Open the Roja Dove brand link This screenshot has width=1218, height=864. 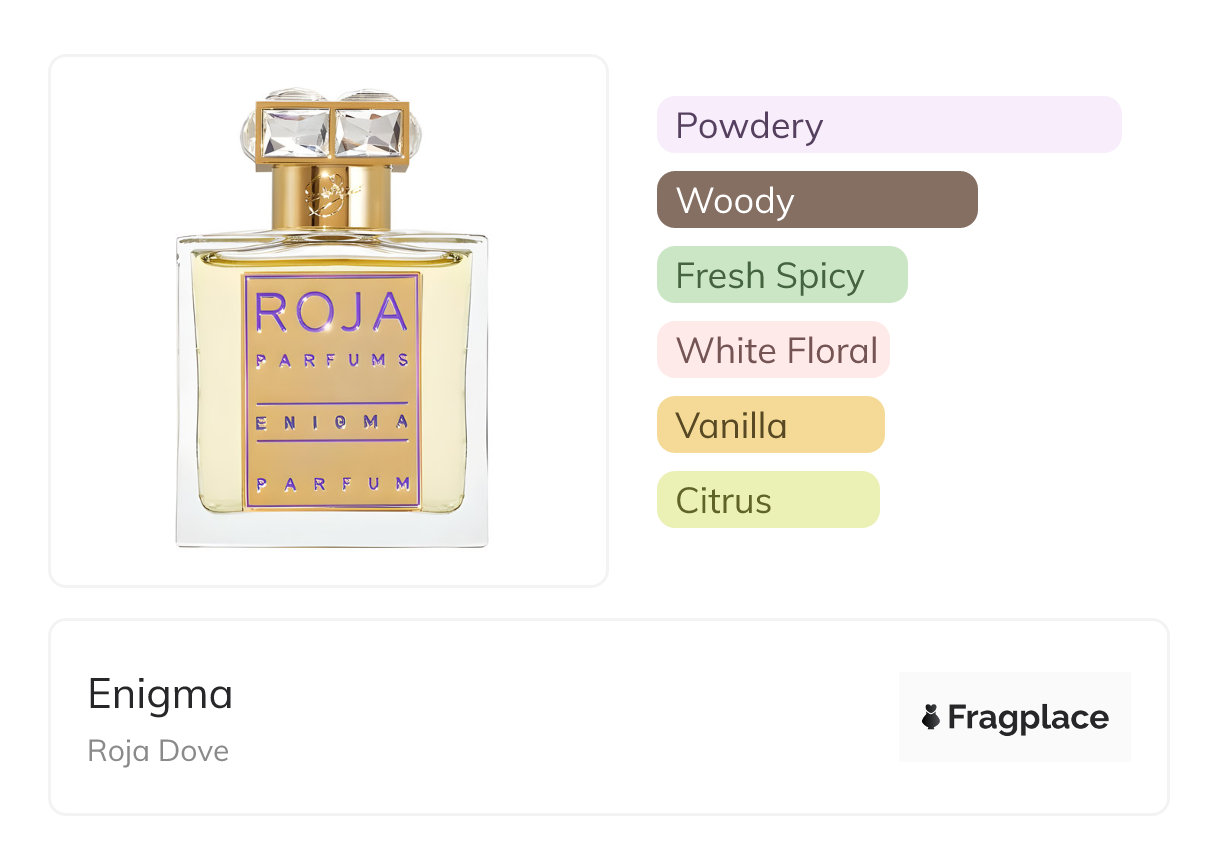(158, 750)
